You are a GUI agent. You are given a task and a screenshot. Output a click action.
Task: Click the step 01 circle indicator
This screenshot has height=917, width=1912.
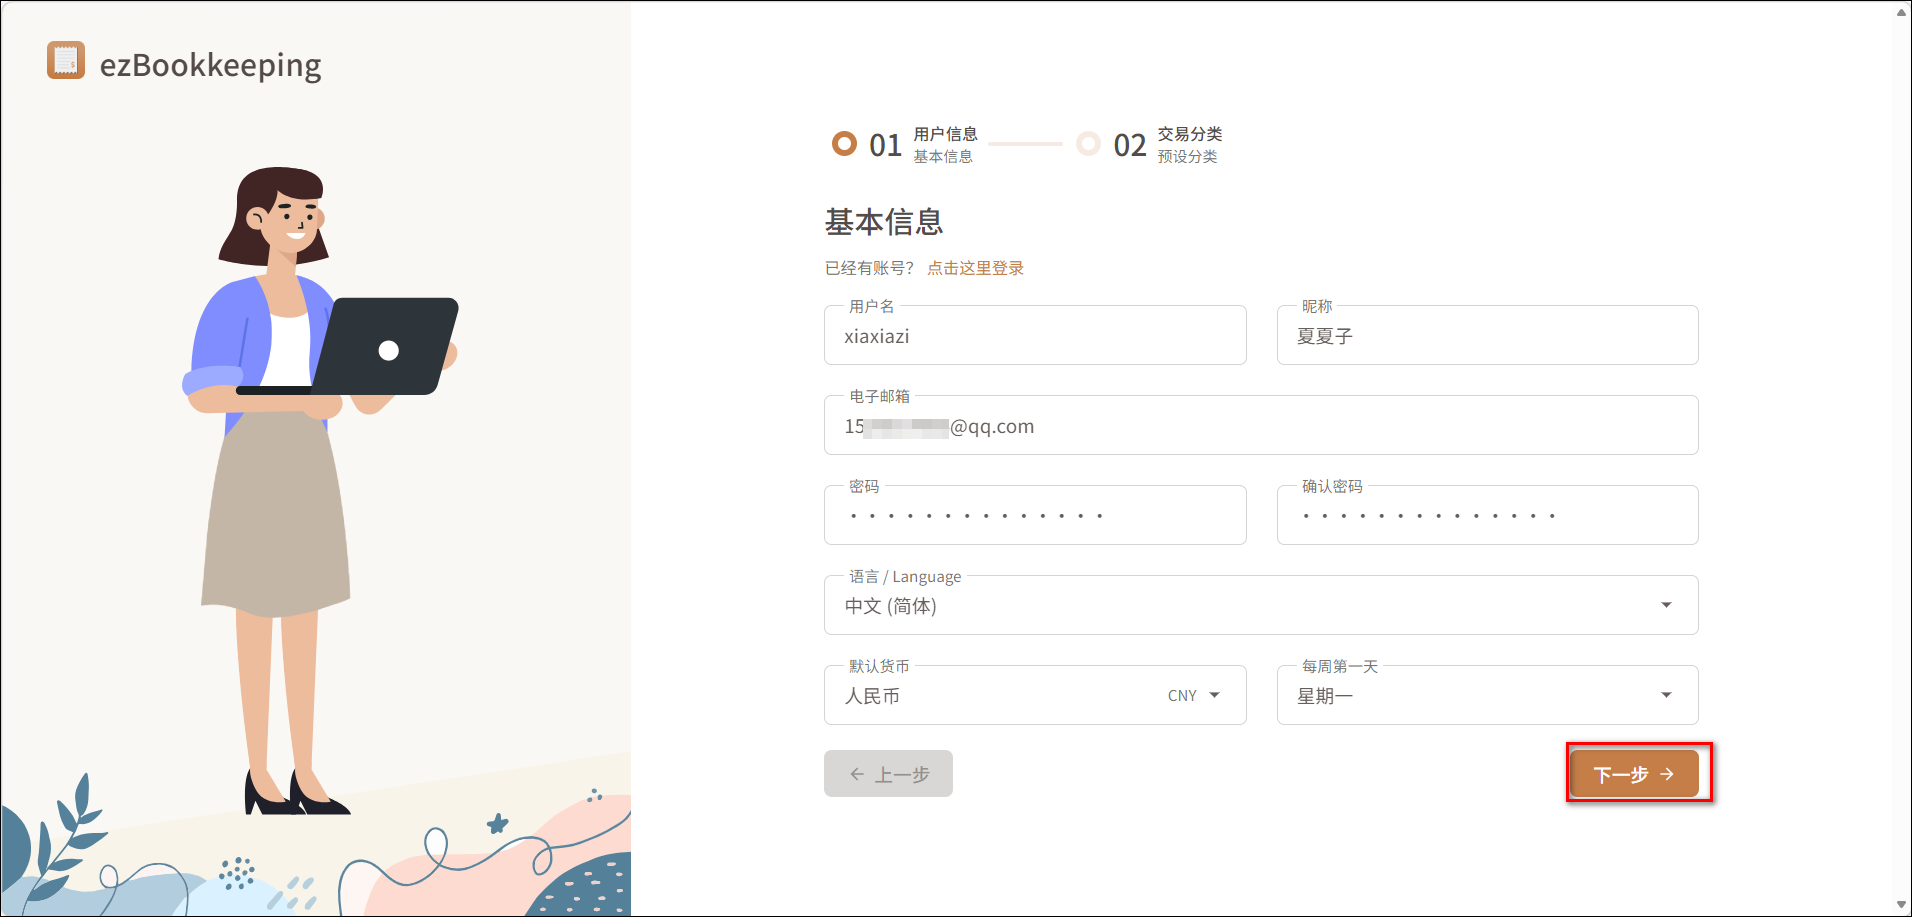click(x=844, y=144)
